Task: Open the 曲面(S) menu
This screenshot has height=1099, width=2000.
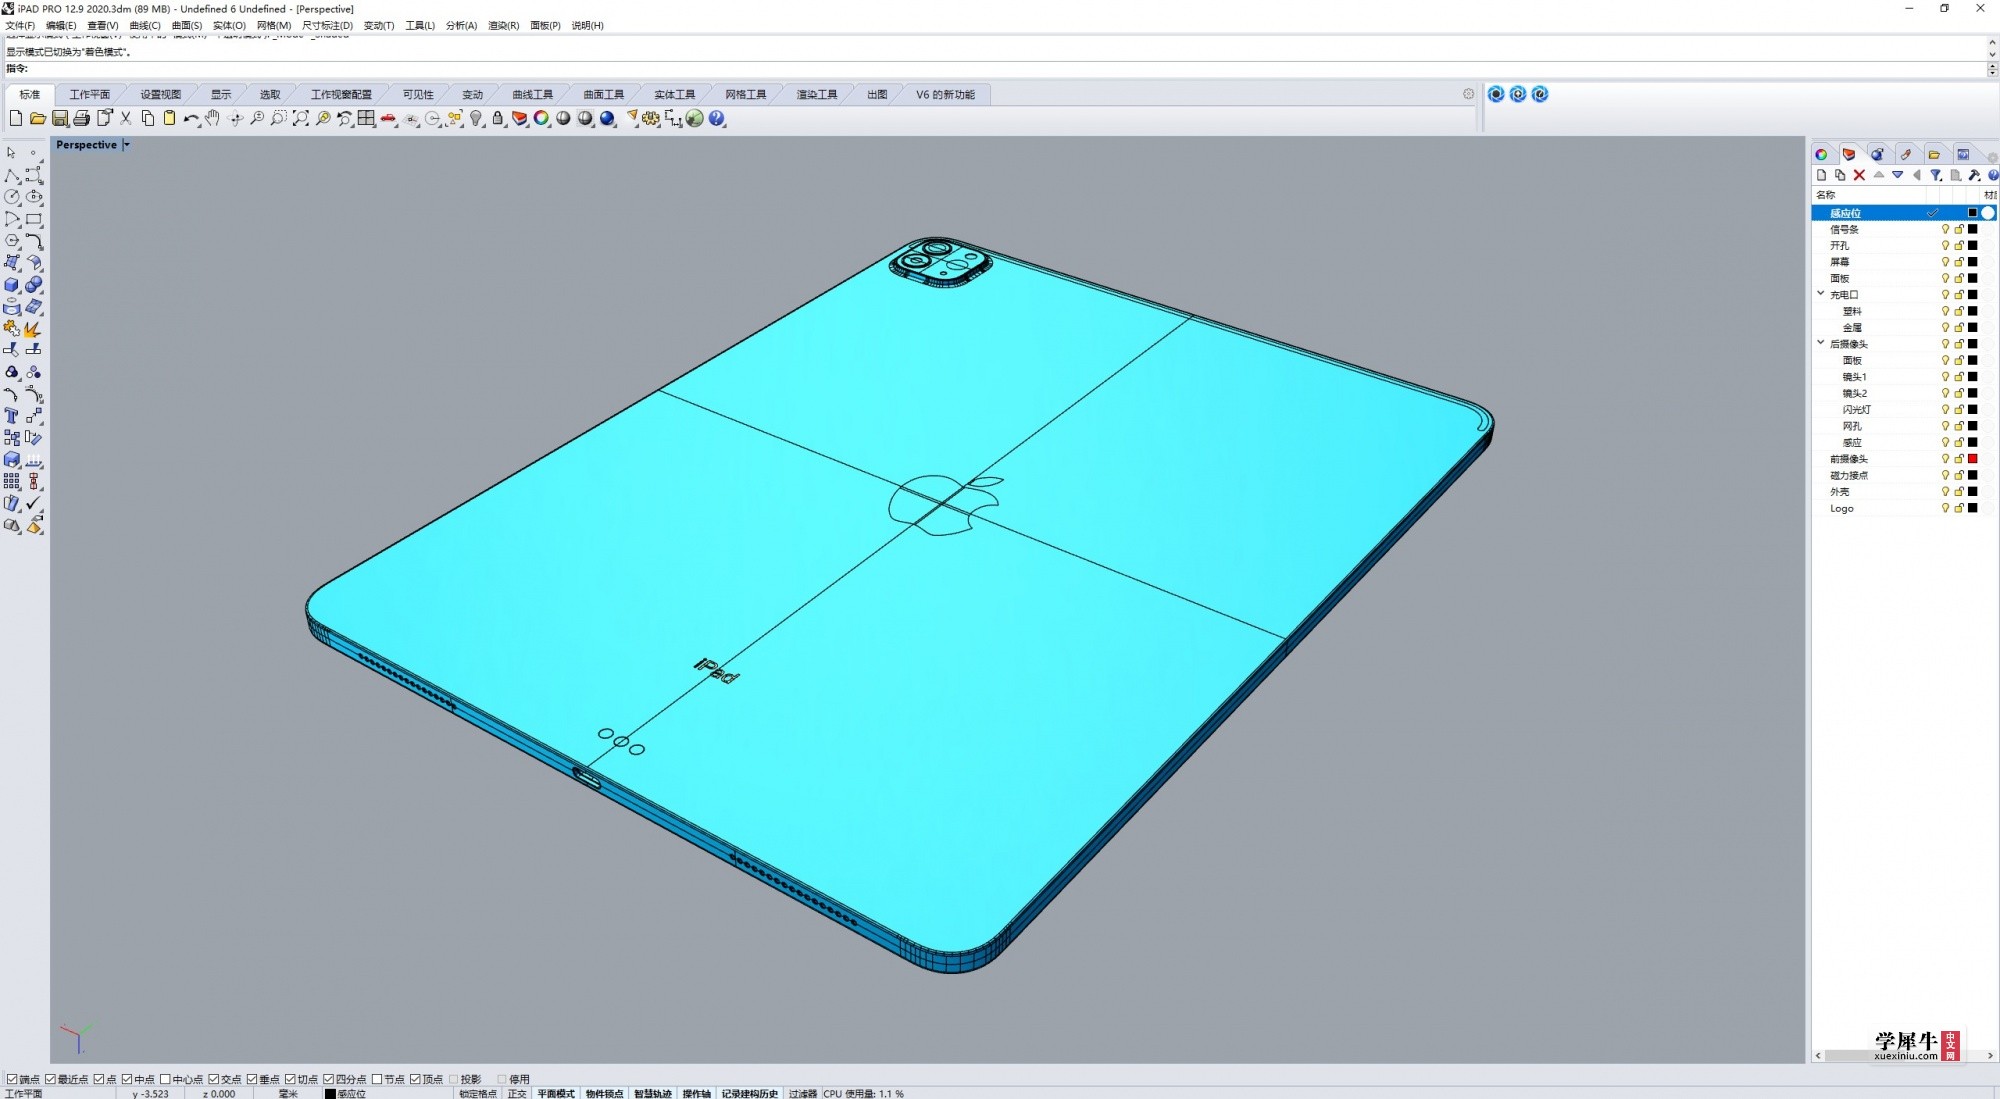Action: [187, 26]
